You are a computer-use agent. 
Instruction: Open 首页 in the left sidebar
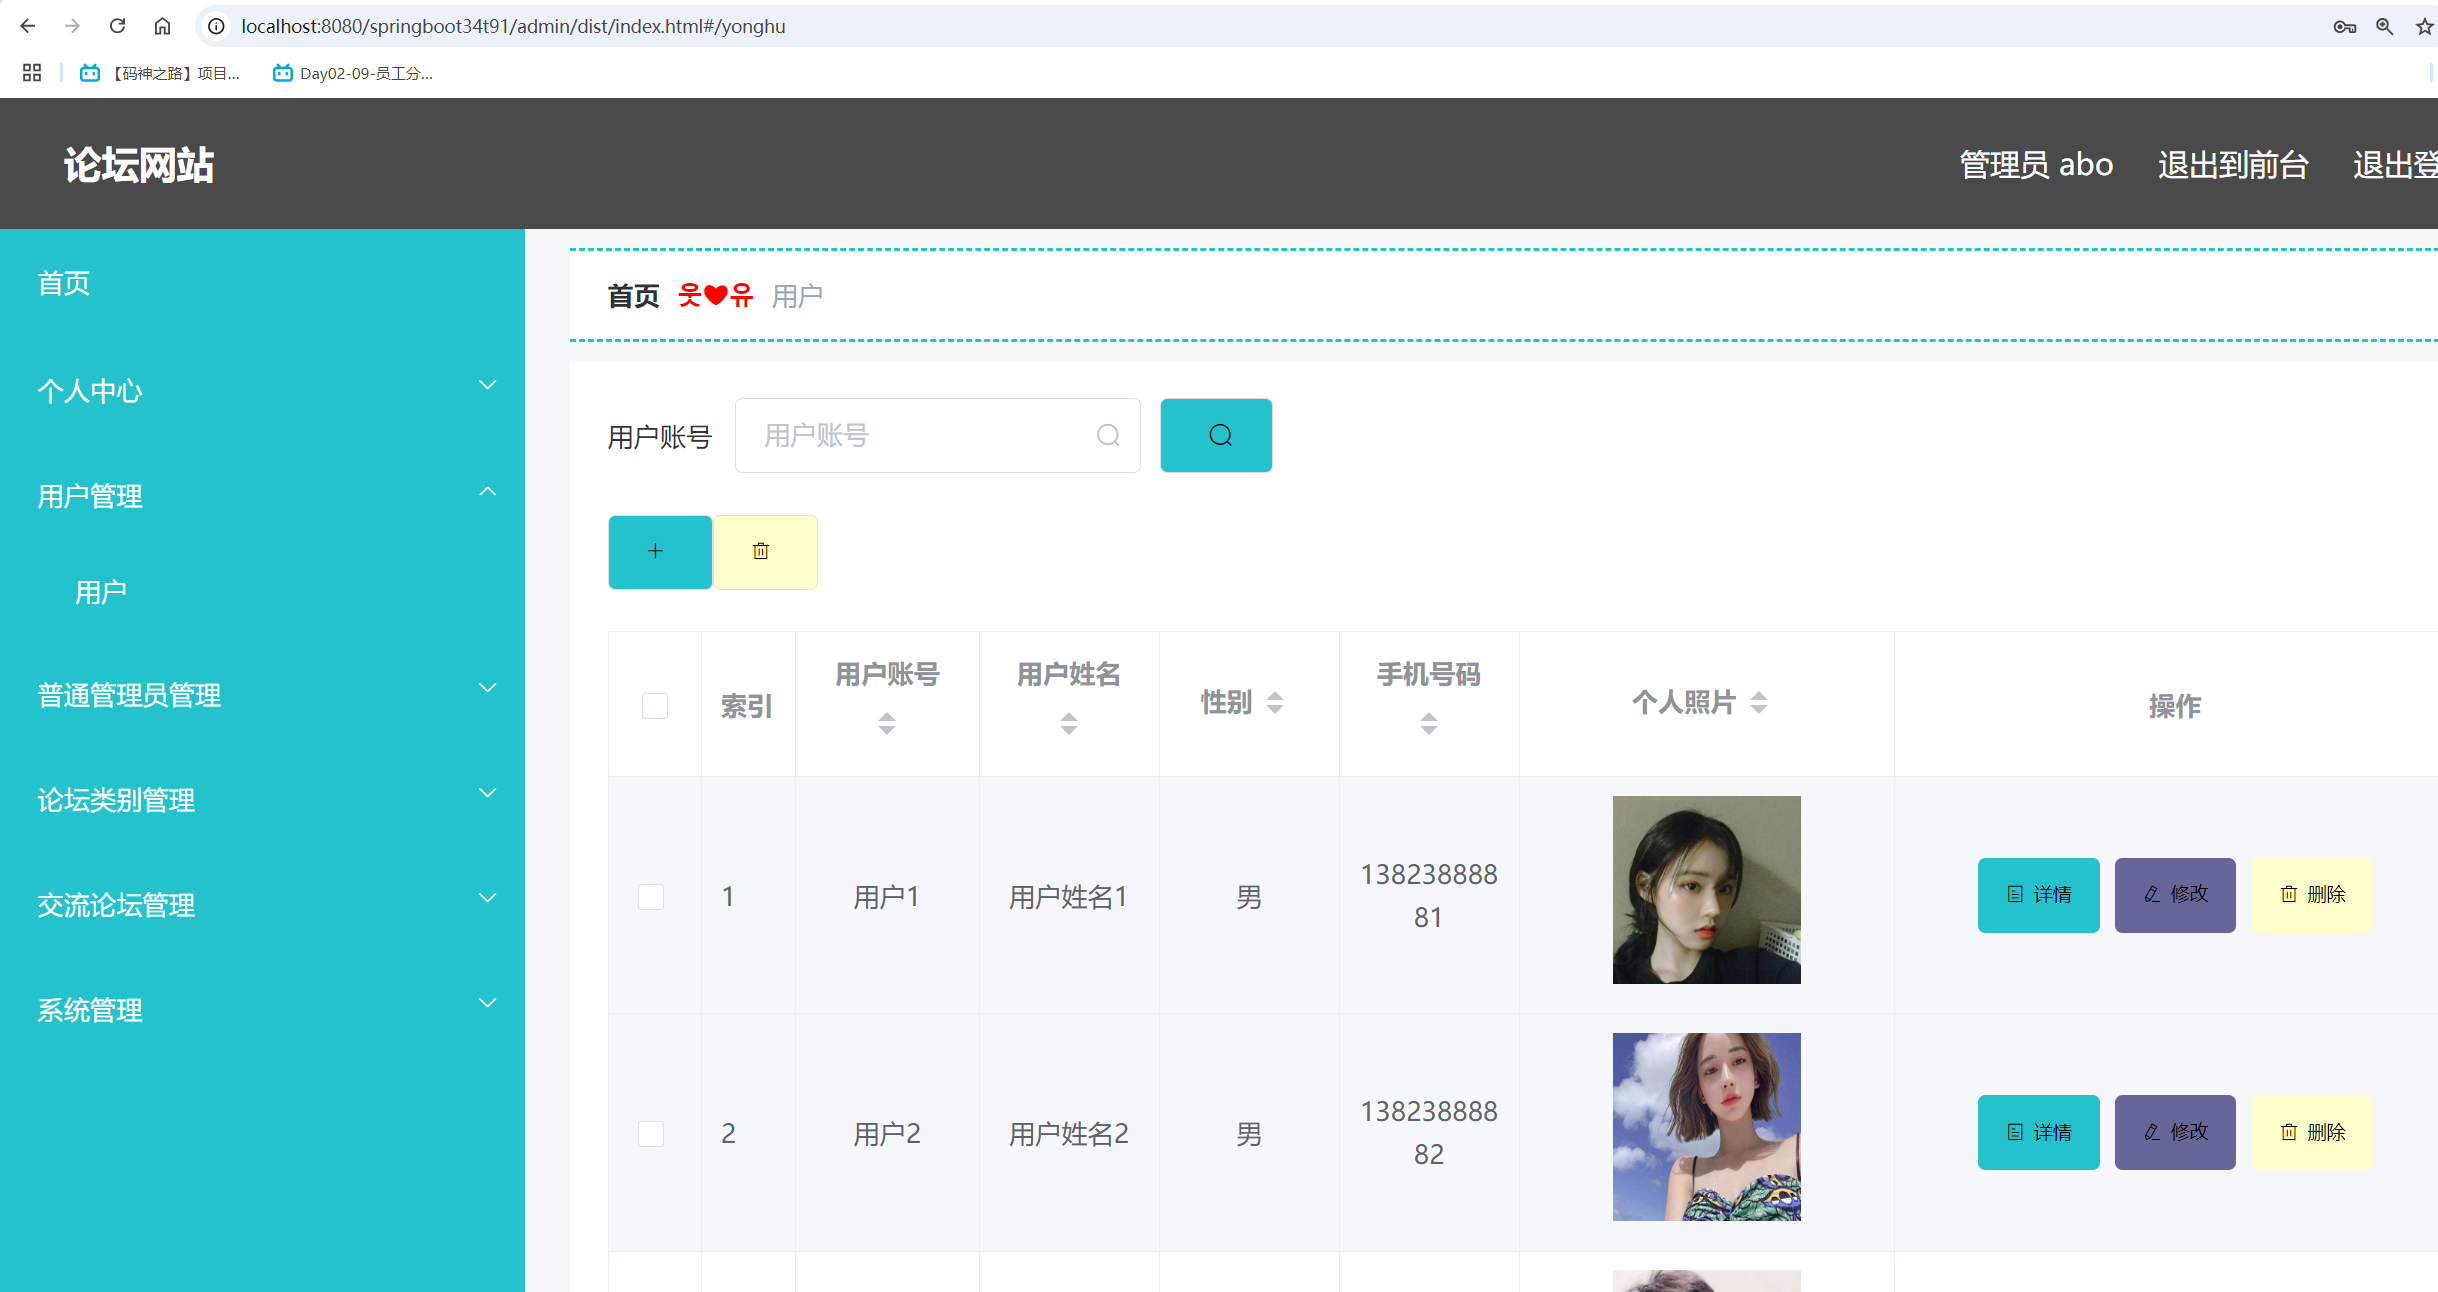coord(64,283)
